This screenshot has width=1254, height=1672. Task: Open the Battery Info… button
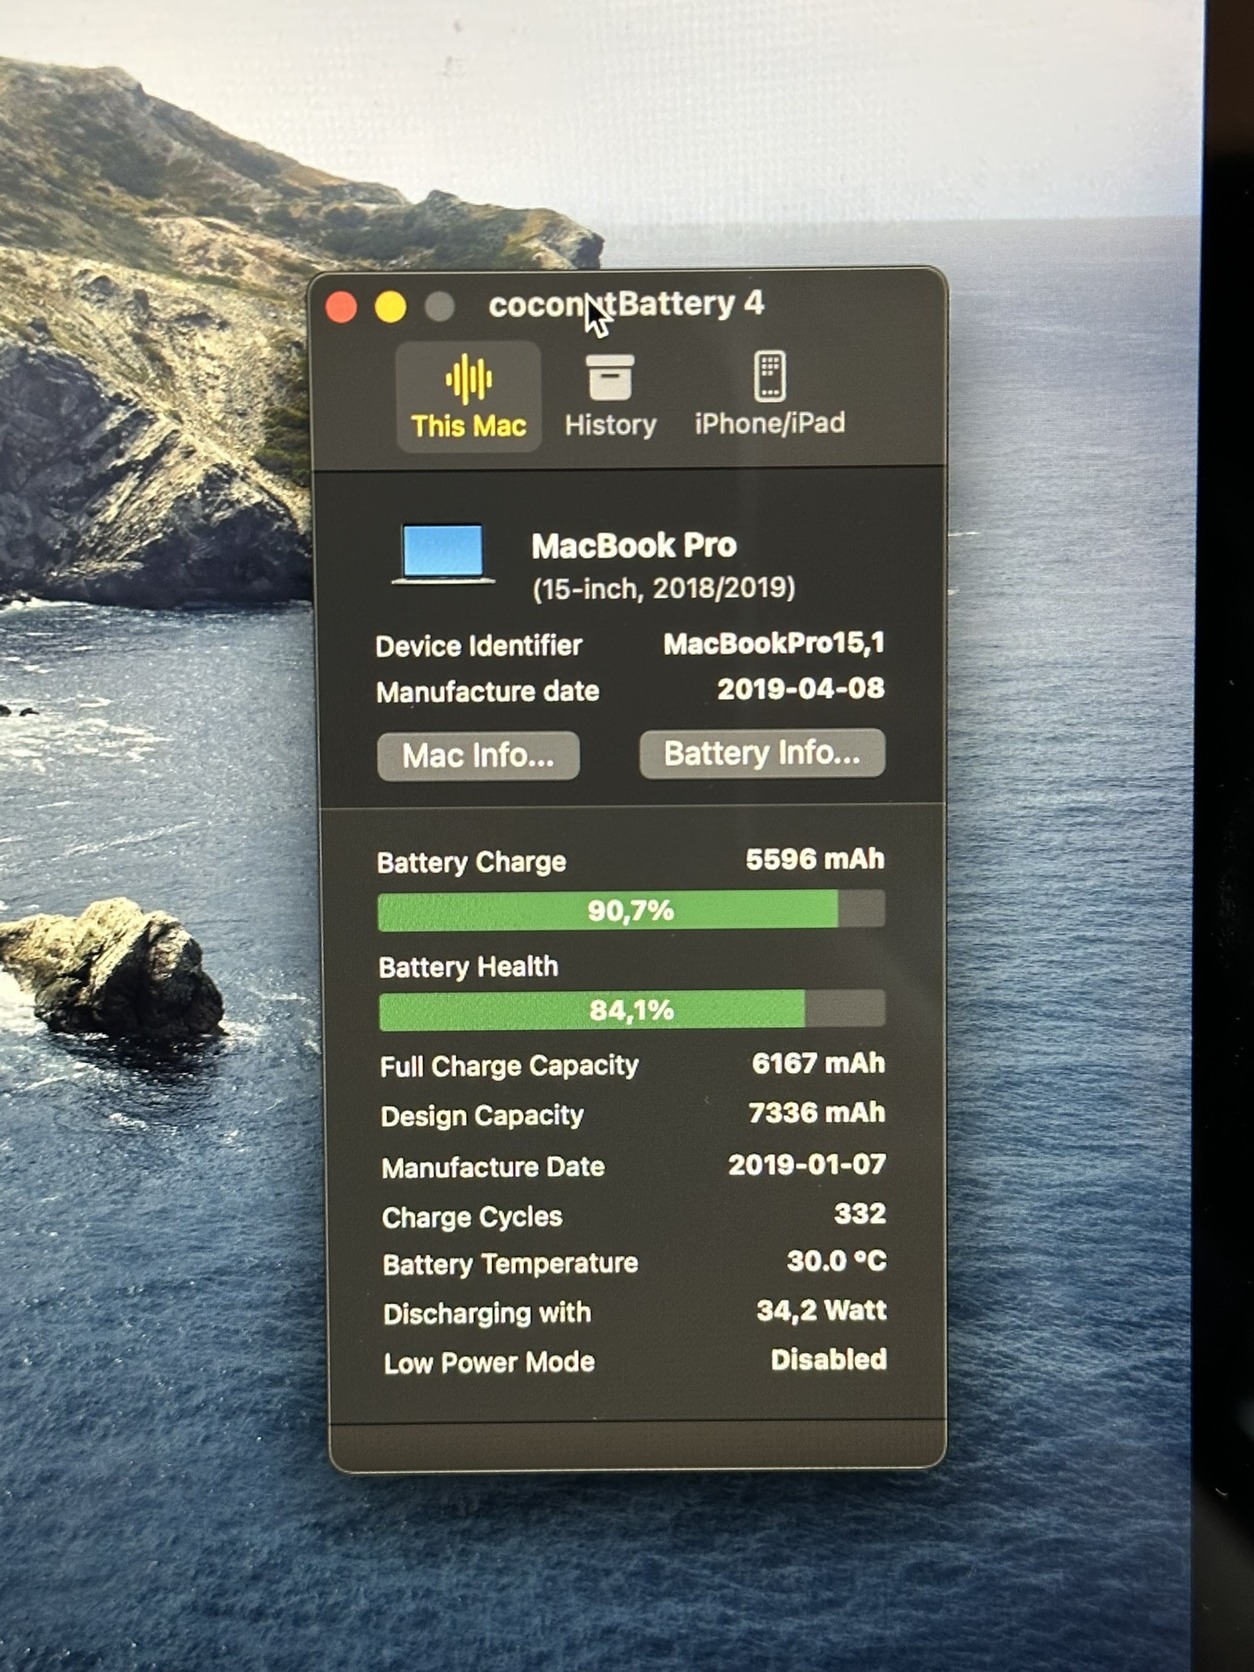762,753
